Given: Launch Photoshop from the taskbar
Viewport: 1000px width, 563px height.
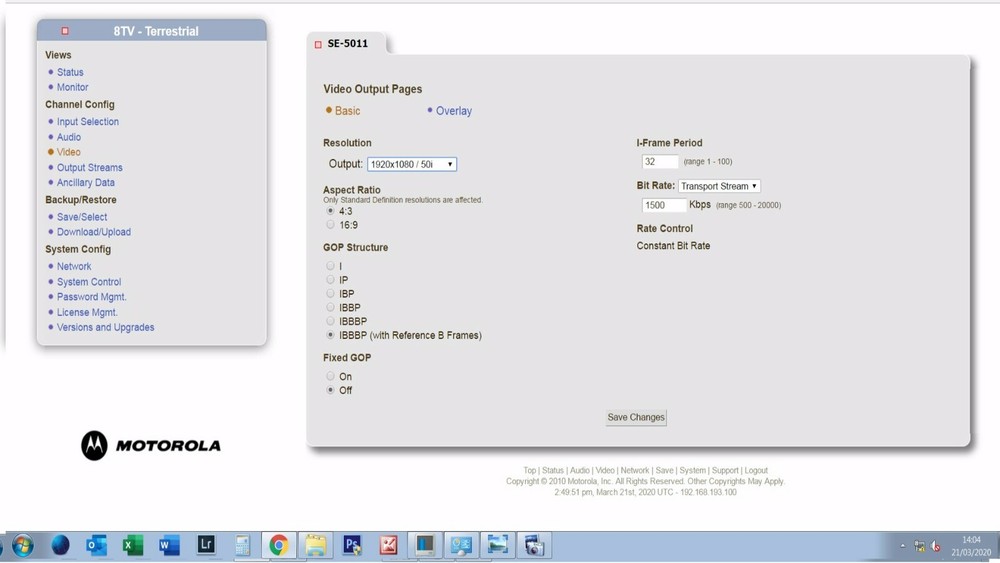Looking at the screenshot, I should point(352,545).
